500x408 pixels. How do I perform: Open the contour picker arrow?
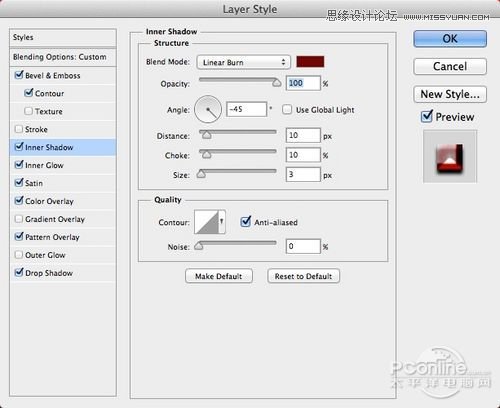pos(222,221)
